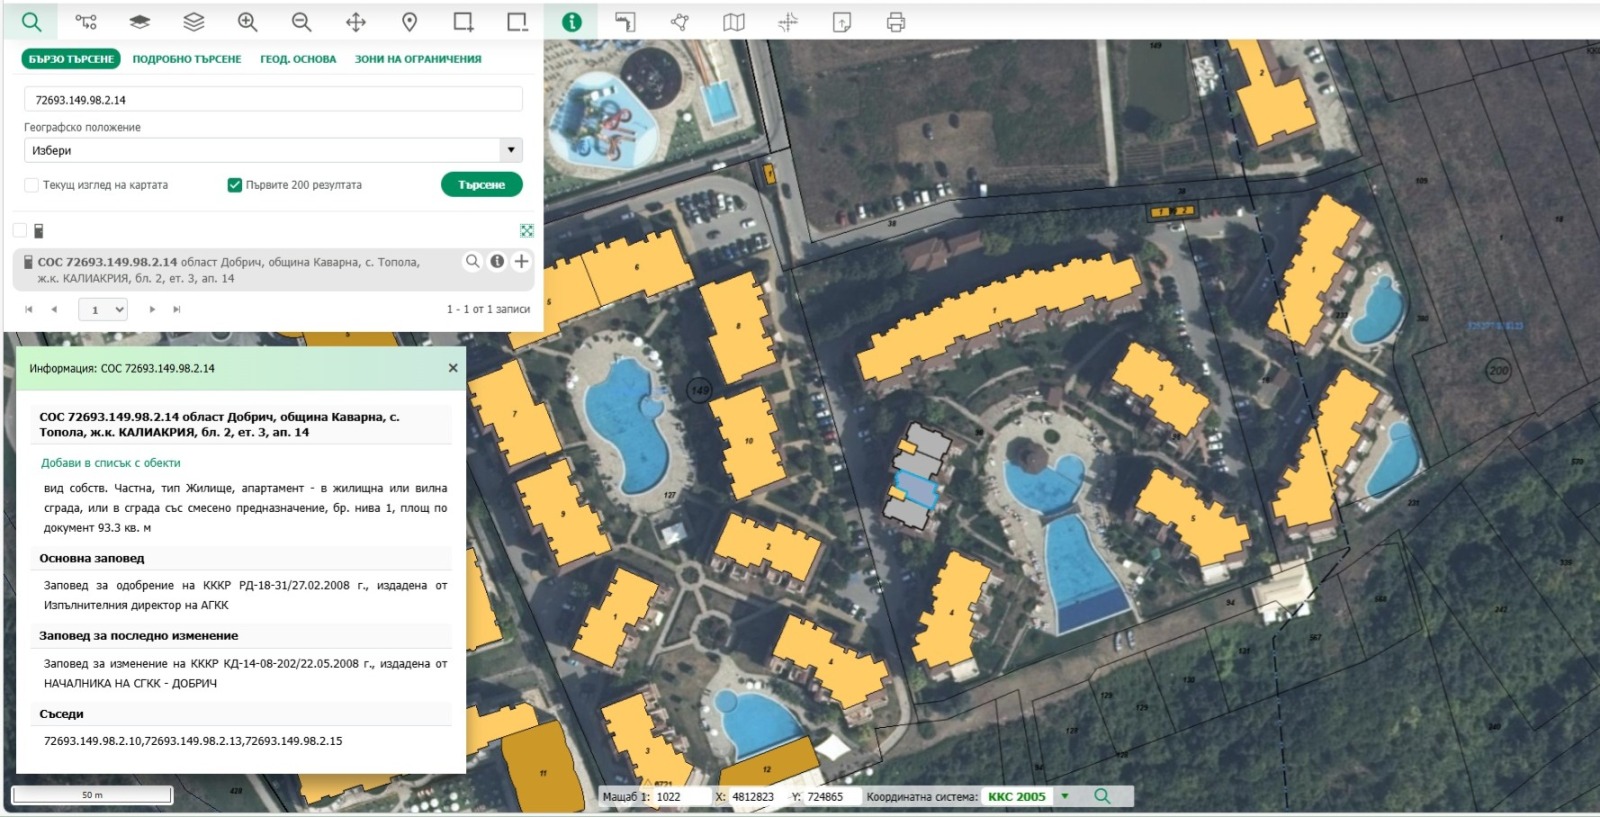The image size is (1600, 817).
Task: Activate the green info identify tool
Action: pos(571,22)
